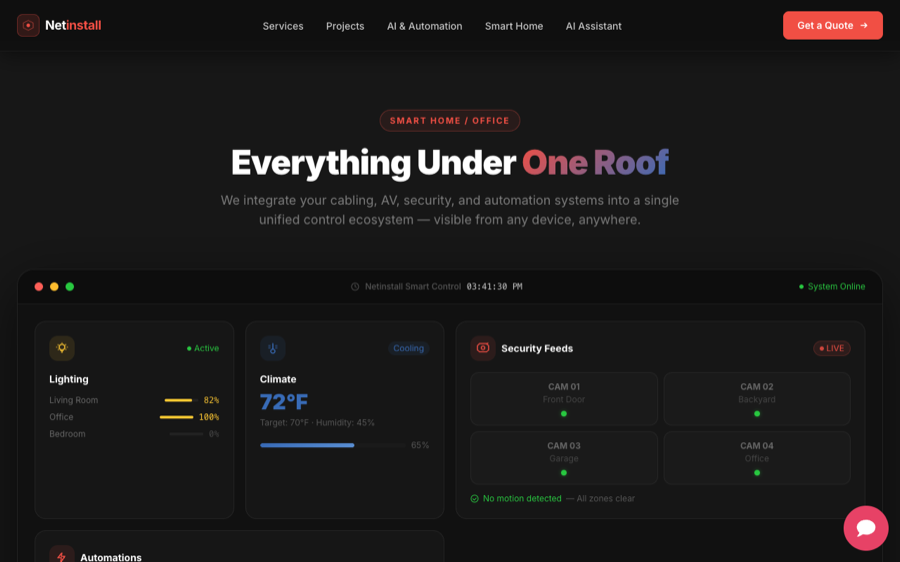Image resolution: width=900 pixels, height=562 pixels.
Task: Click the Automations heading
Action: pos(111,557)
